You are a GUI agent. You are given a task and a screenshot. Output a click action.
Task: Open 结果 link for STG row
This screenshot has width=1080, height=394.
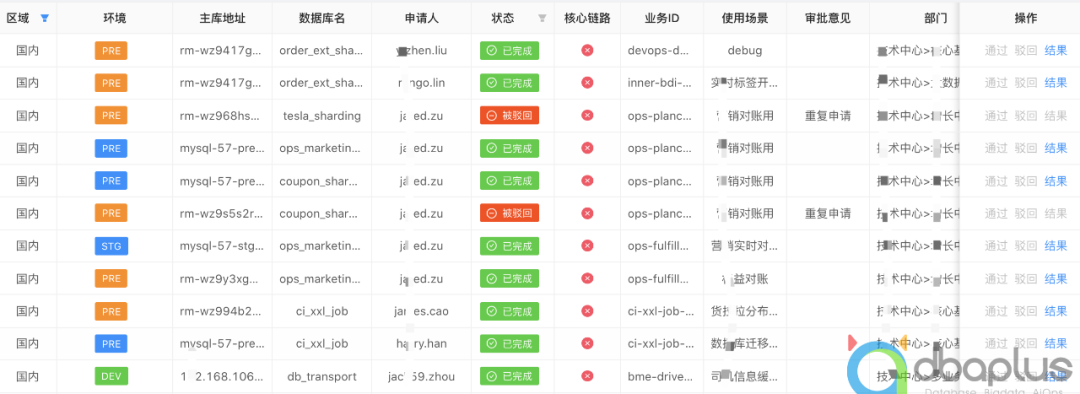click(1056, 246)
